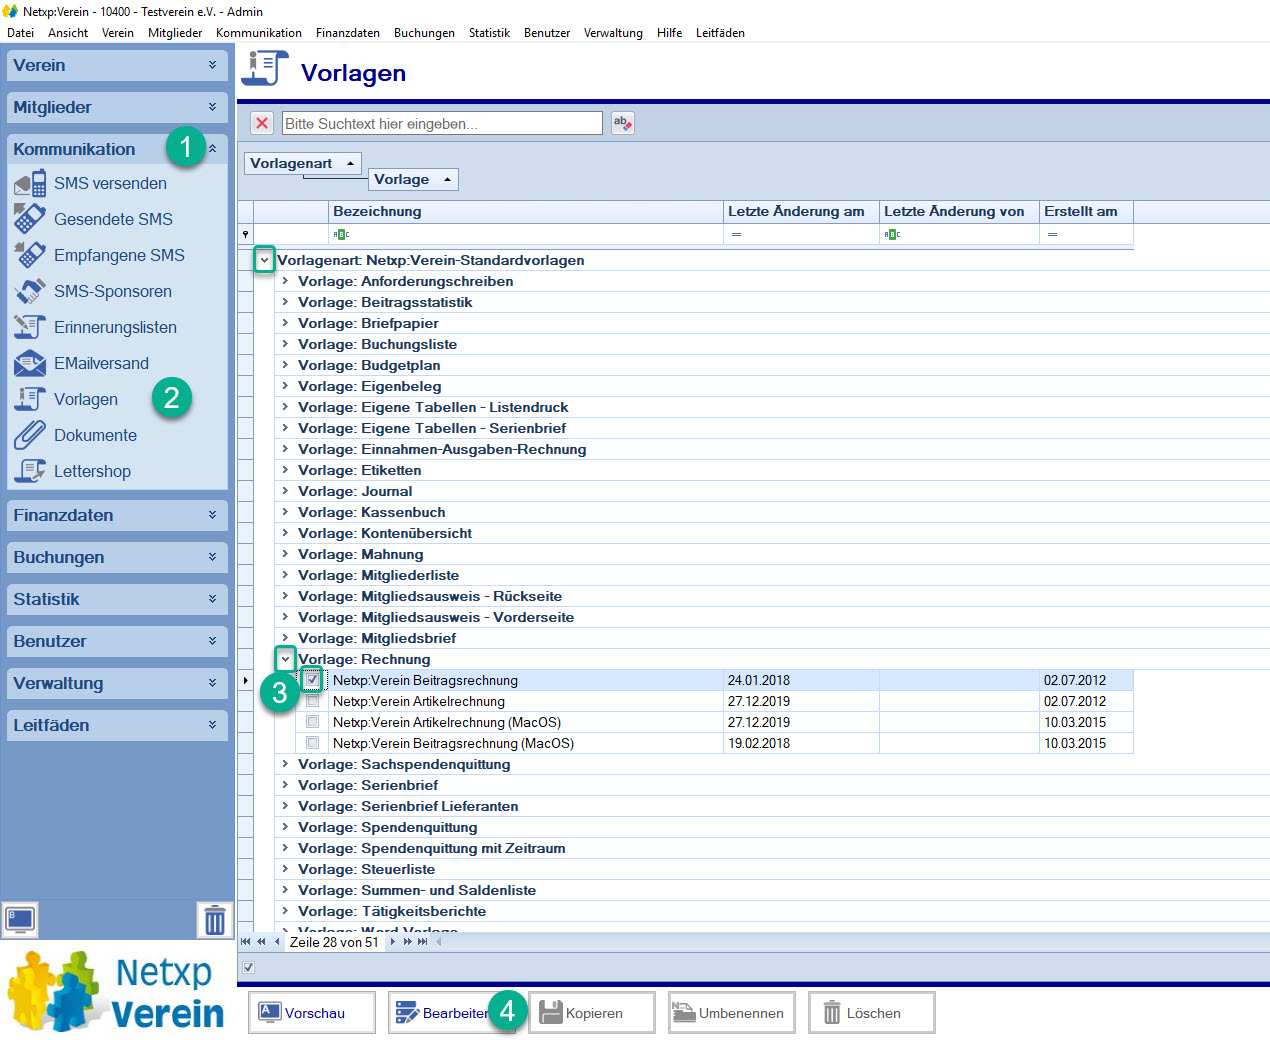Tick the Netxp:Verein Beitragsrechnung (MacOS) checkbox

pos(313,743)
